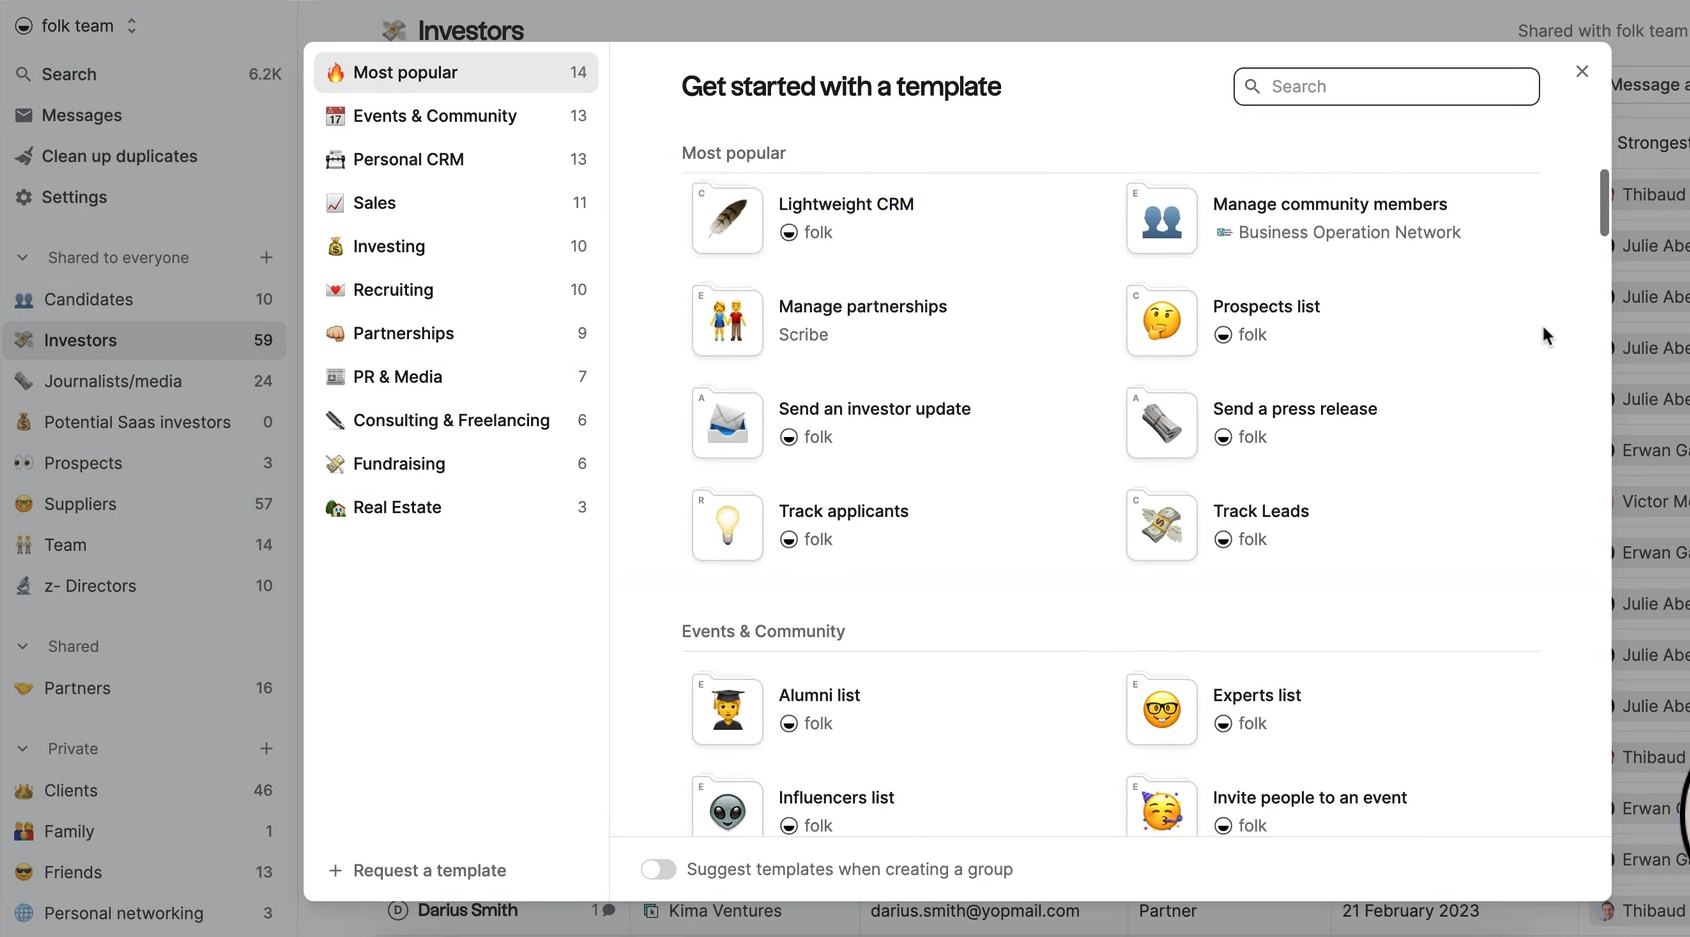Collapse the Private groups section
The image size is (1690, 937).
coord(22,749)
